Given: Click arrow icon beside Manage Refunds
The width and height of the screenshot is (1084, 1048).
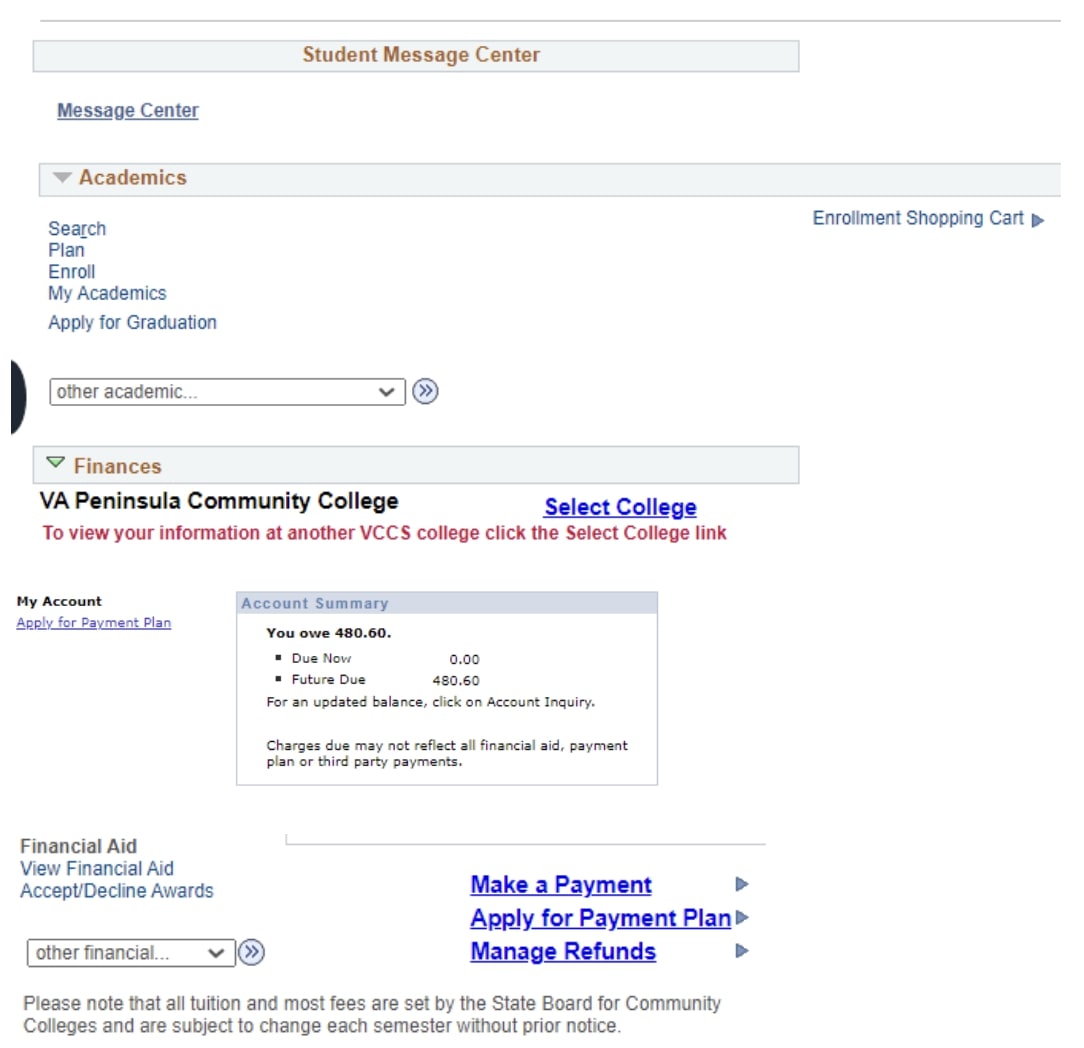Looking at the screenshot, I should point(742,950).
